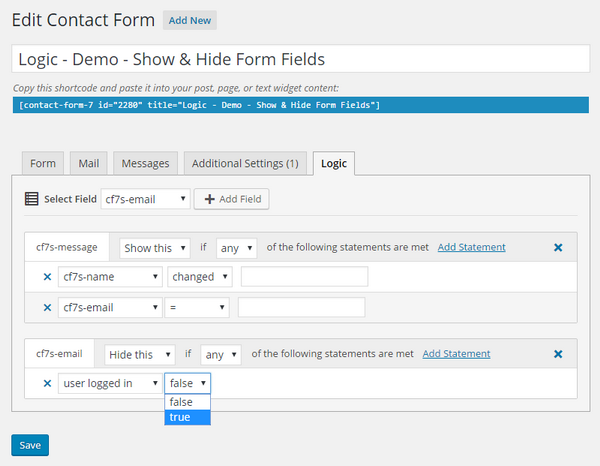Screen dimensions: 600x466
Task: Delete the cf7s-email equals statement row
Action: 47,308
